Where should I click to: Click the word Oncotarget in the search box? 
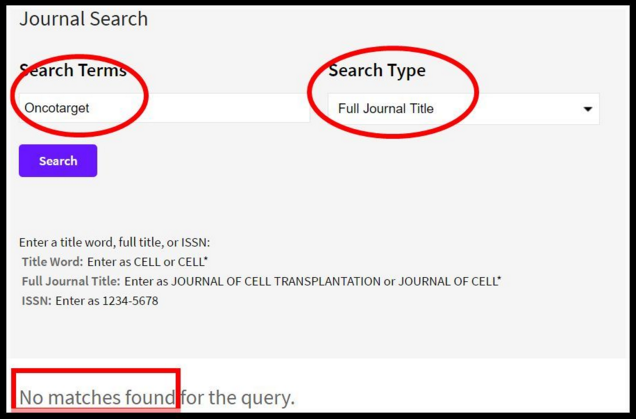click(58, 108)
